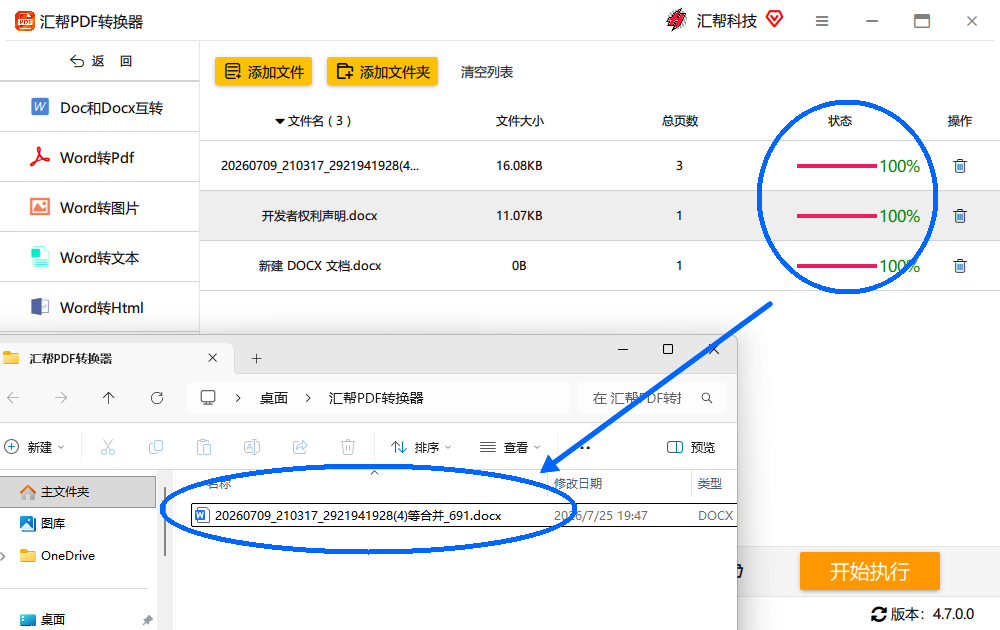The image size is (1000, 630).
Task: Select Word转Html in the sidebar
Action: pos(99,307)
